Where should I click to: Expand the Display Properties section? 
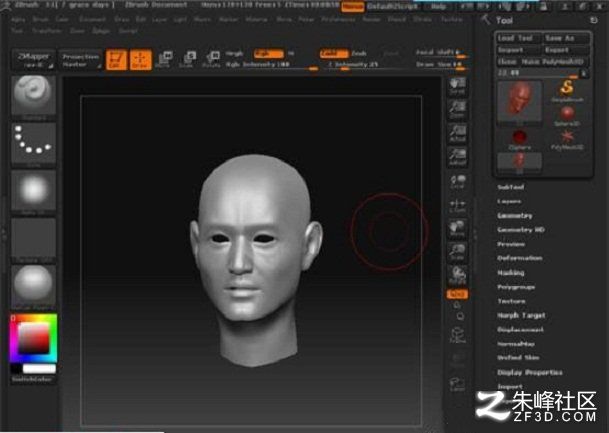click(530, 372)
